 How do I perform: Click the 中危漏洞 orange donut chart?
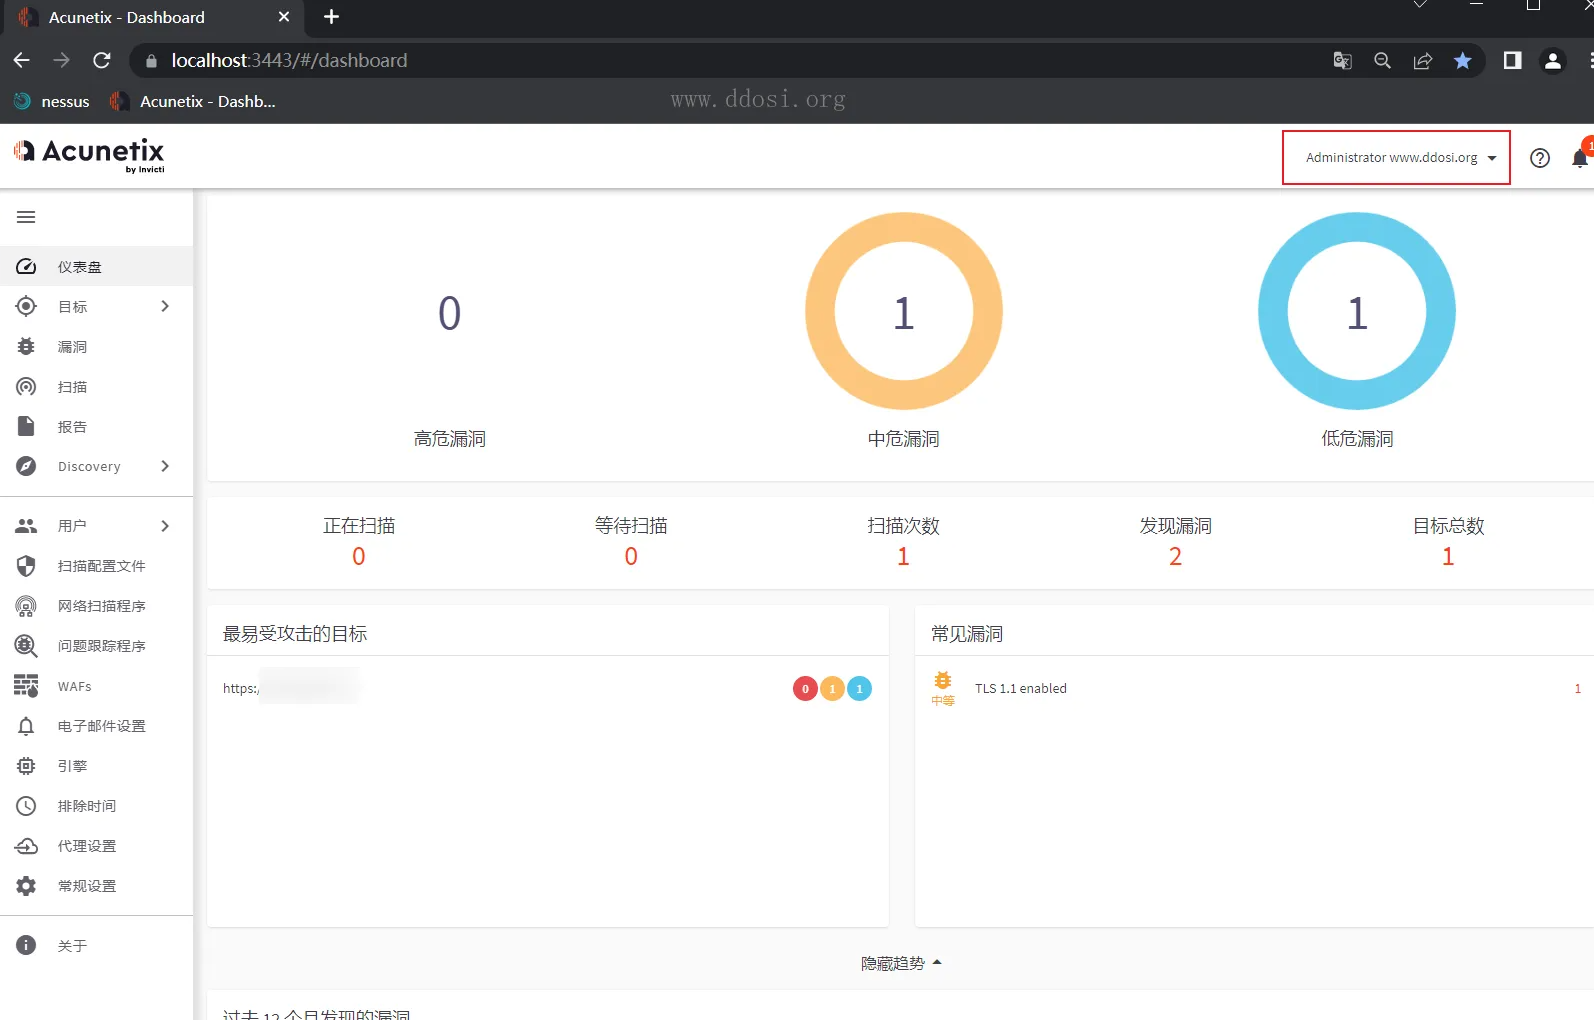pyautogui.click(x=904, y=311)
